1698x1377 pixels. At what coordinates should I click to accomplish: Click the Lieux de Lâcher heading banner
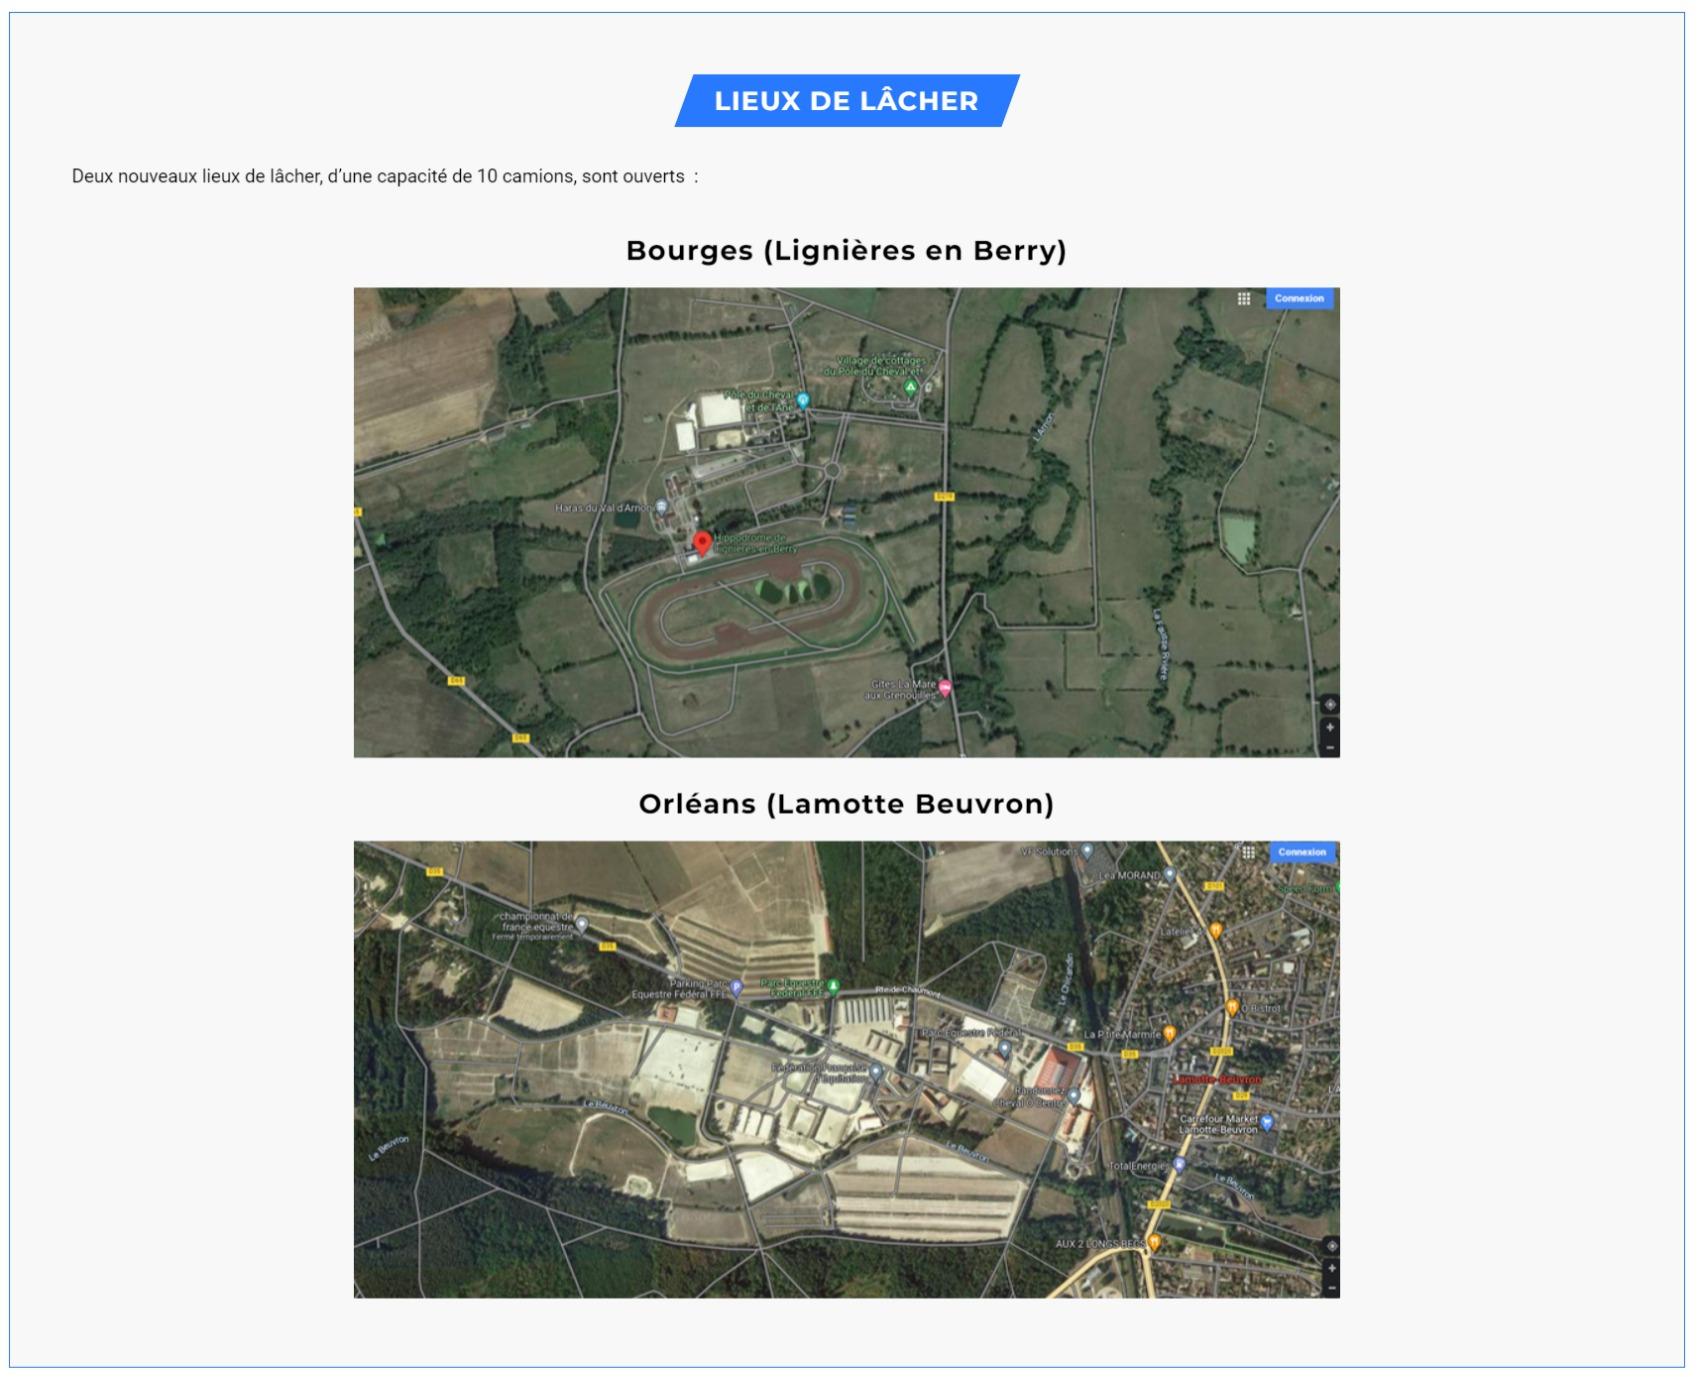pos(846,101)
